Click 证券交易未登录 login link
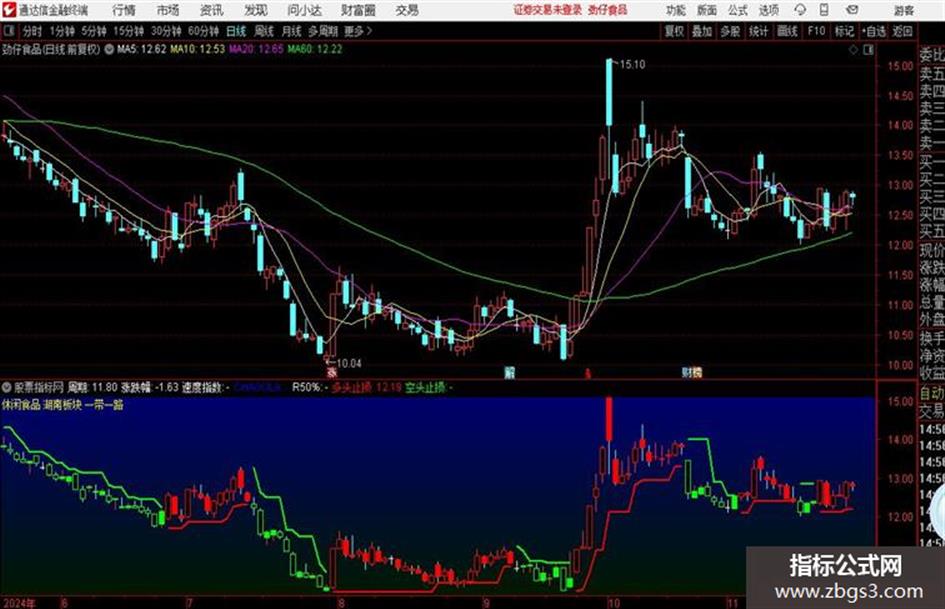Screen dimensions: 945x609 [x=548, y=10]
